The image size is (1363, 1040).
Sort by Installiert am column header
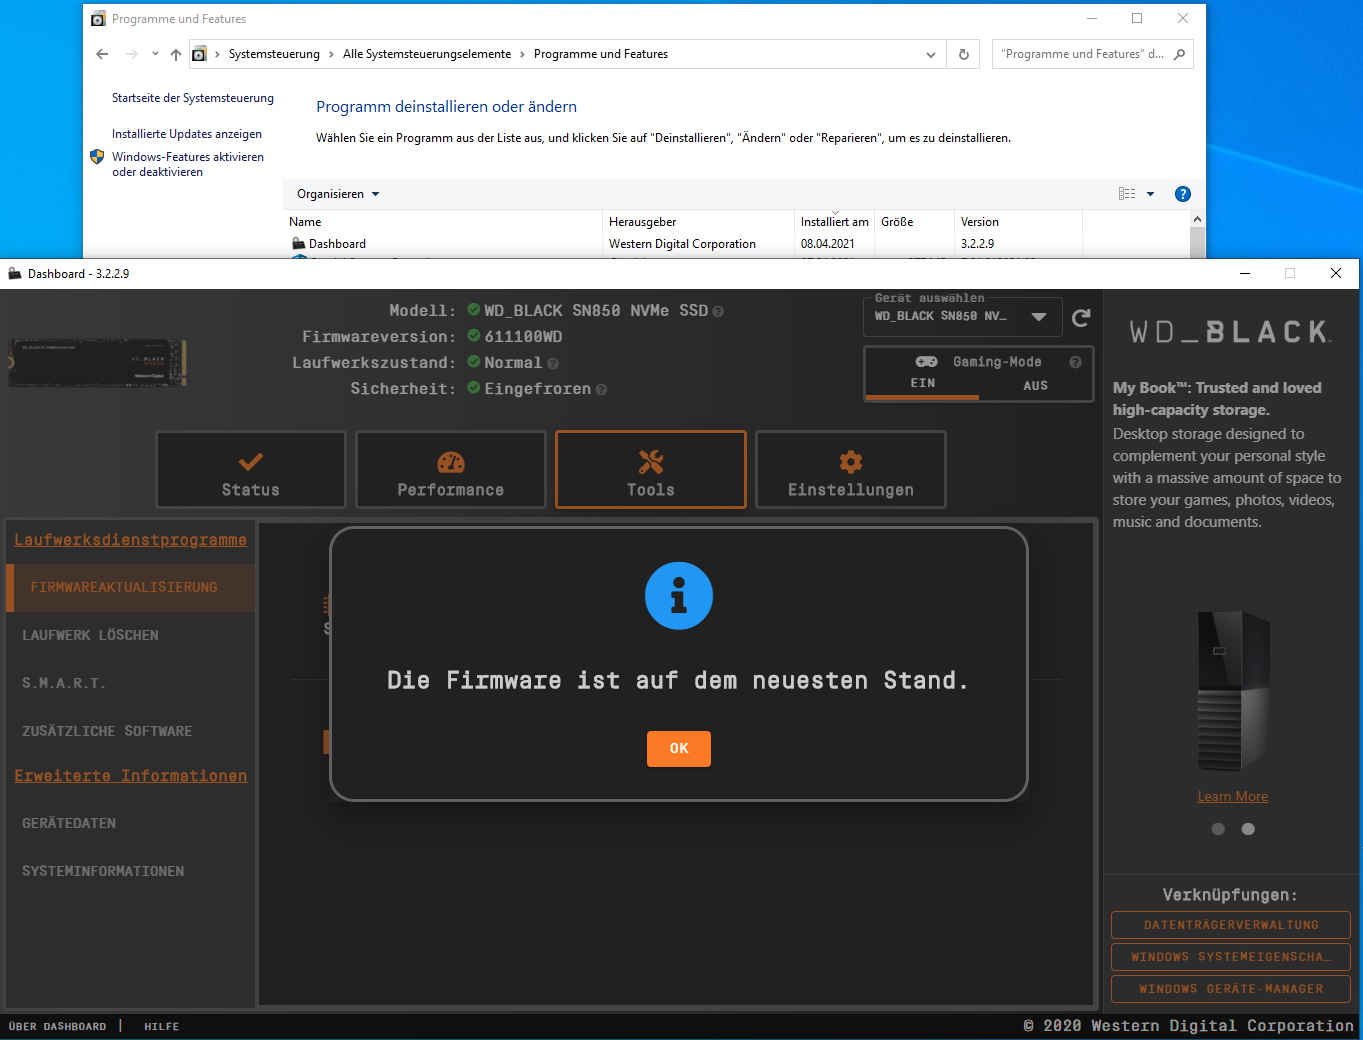click(x=835, y=222)
